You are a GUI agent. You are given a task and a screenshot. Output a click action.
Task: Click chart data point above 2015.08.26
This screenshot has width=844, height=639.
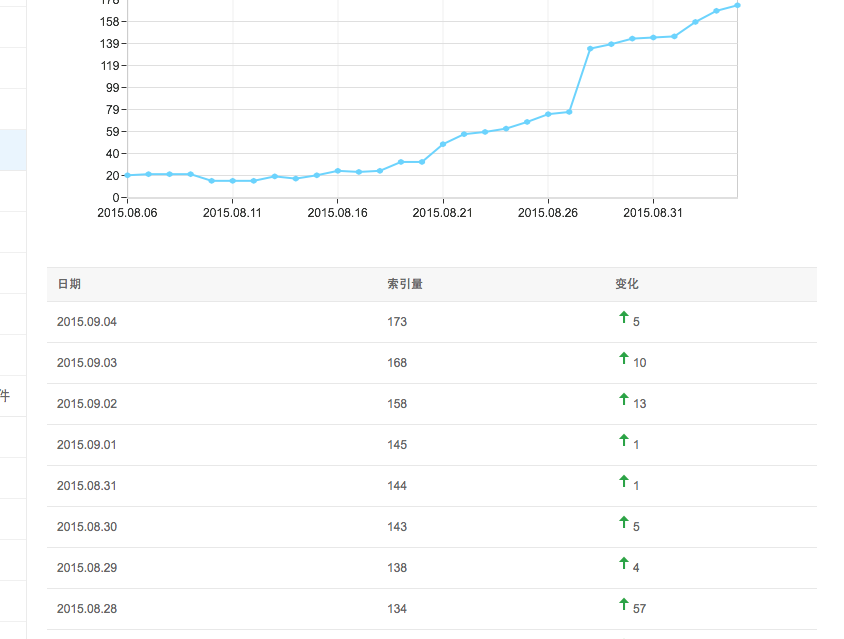[548, 114]
